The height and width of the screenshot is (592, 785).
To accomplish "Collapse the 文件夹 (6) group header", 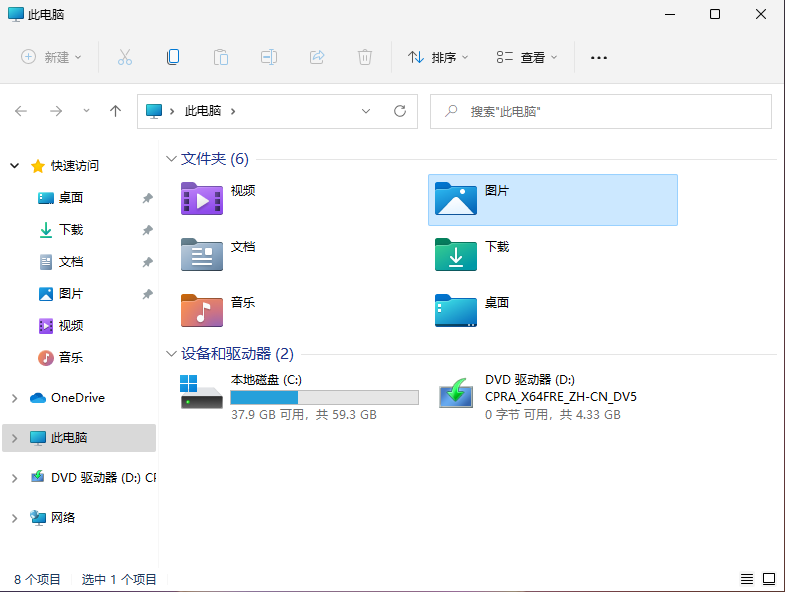I will coord(170,159).
